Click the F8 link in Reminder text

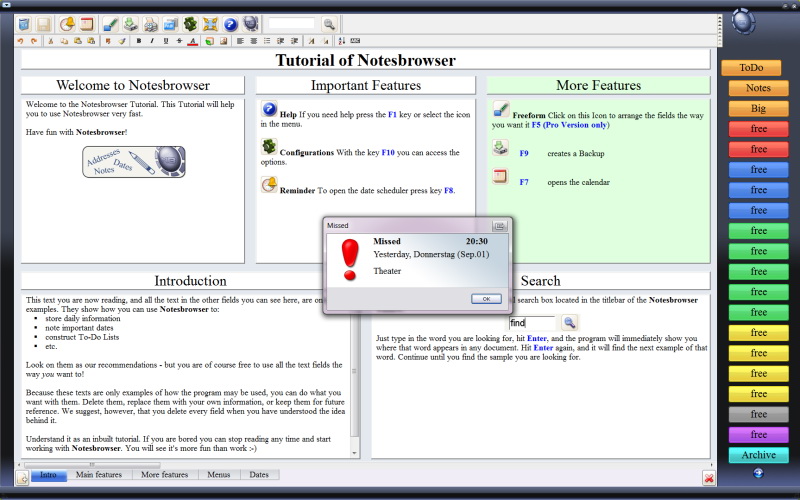click(448, 191)
